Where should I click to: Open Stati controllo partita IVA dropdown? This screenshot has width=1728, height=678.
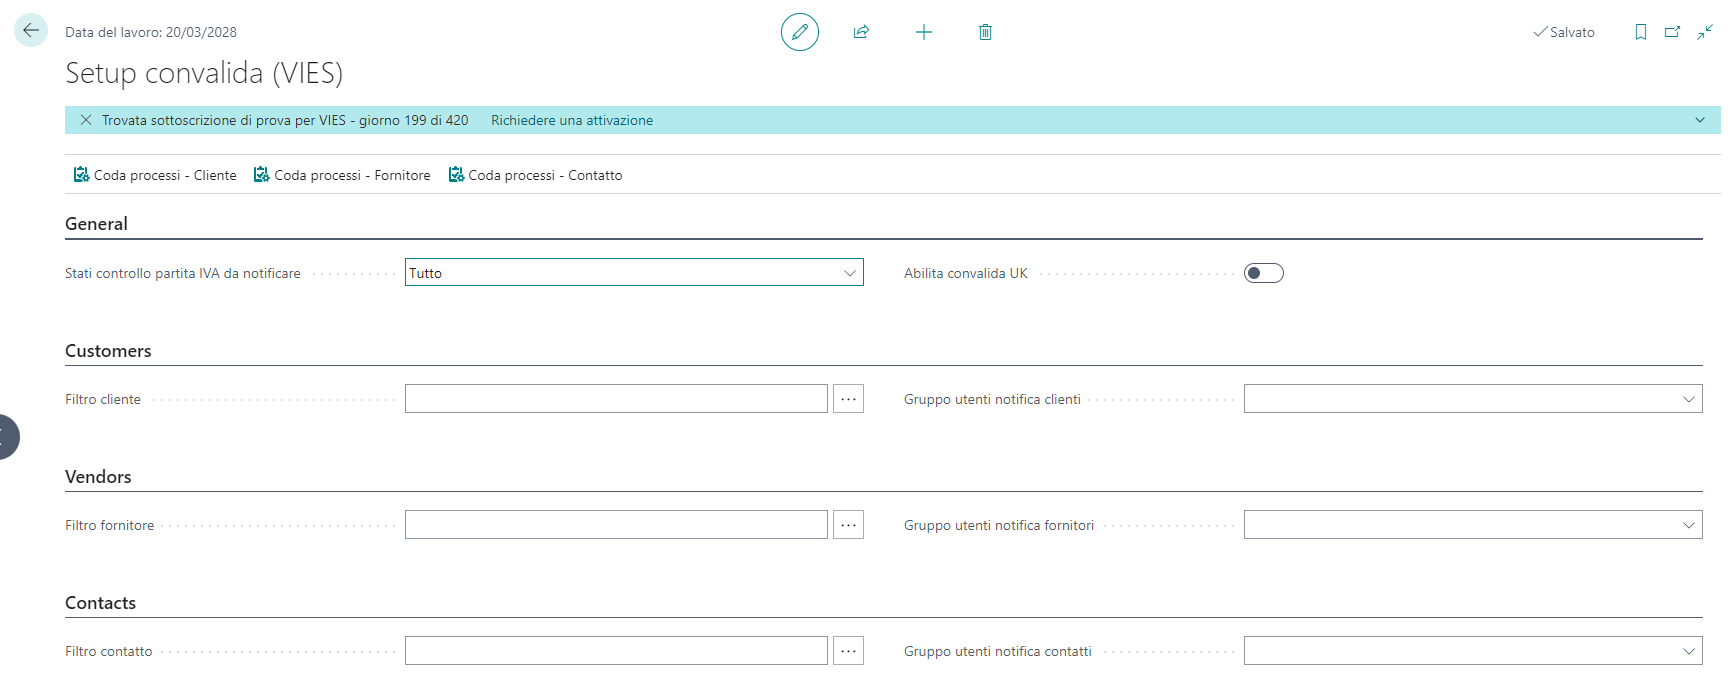pos(849,273)
